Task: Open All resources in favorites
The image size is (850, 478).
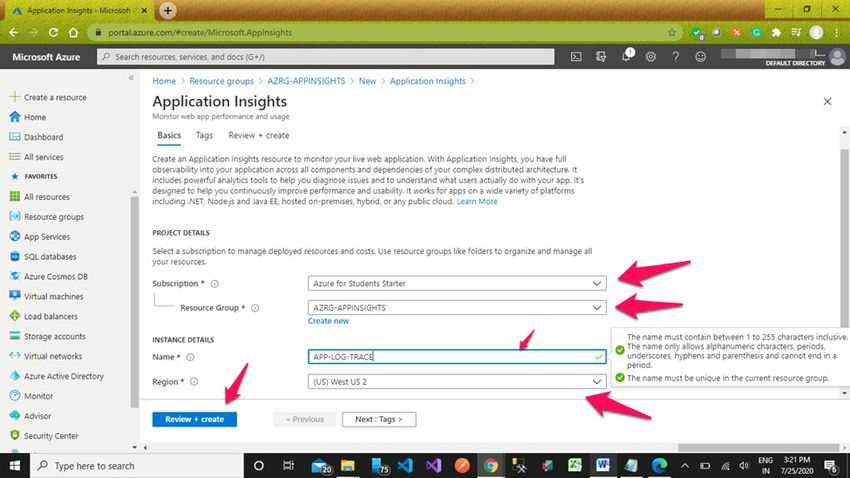Action: 40,197
